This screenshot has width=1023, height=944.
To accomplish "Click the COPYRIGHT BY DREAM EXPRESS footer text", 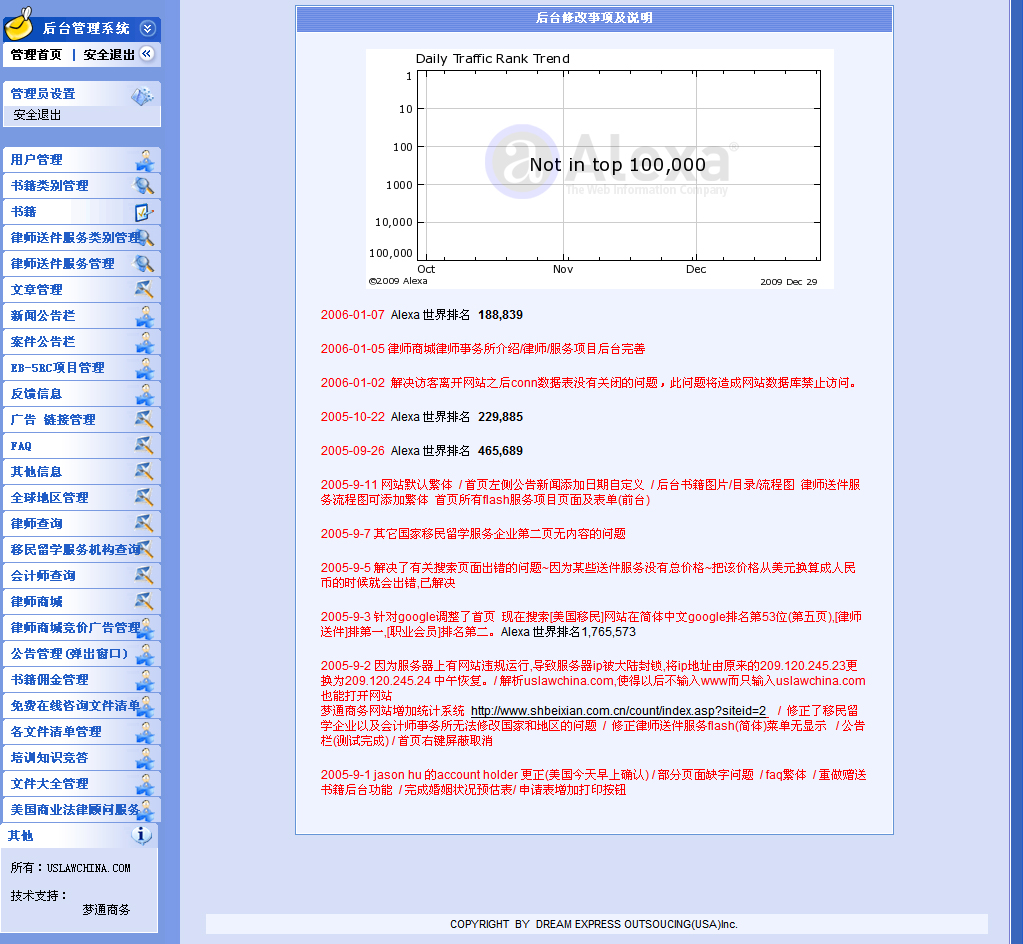I will point(594,924).
